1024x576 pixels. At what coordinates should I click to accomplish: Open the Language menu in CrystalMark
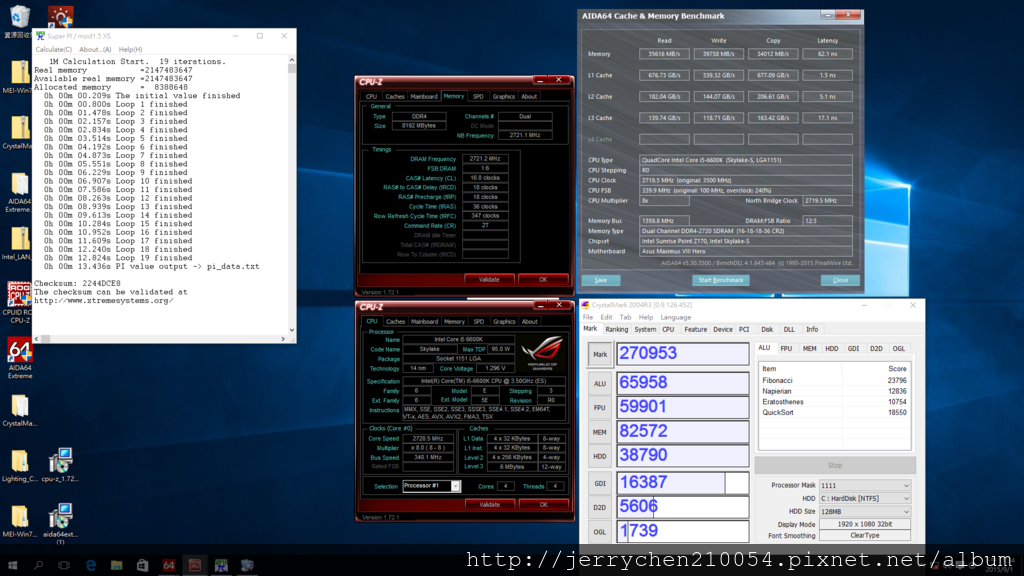point(675,317)
